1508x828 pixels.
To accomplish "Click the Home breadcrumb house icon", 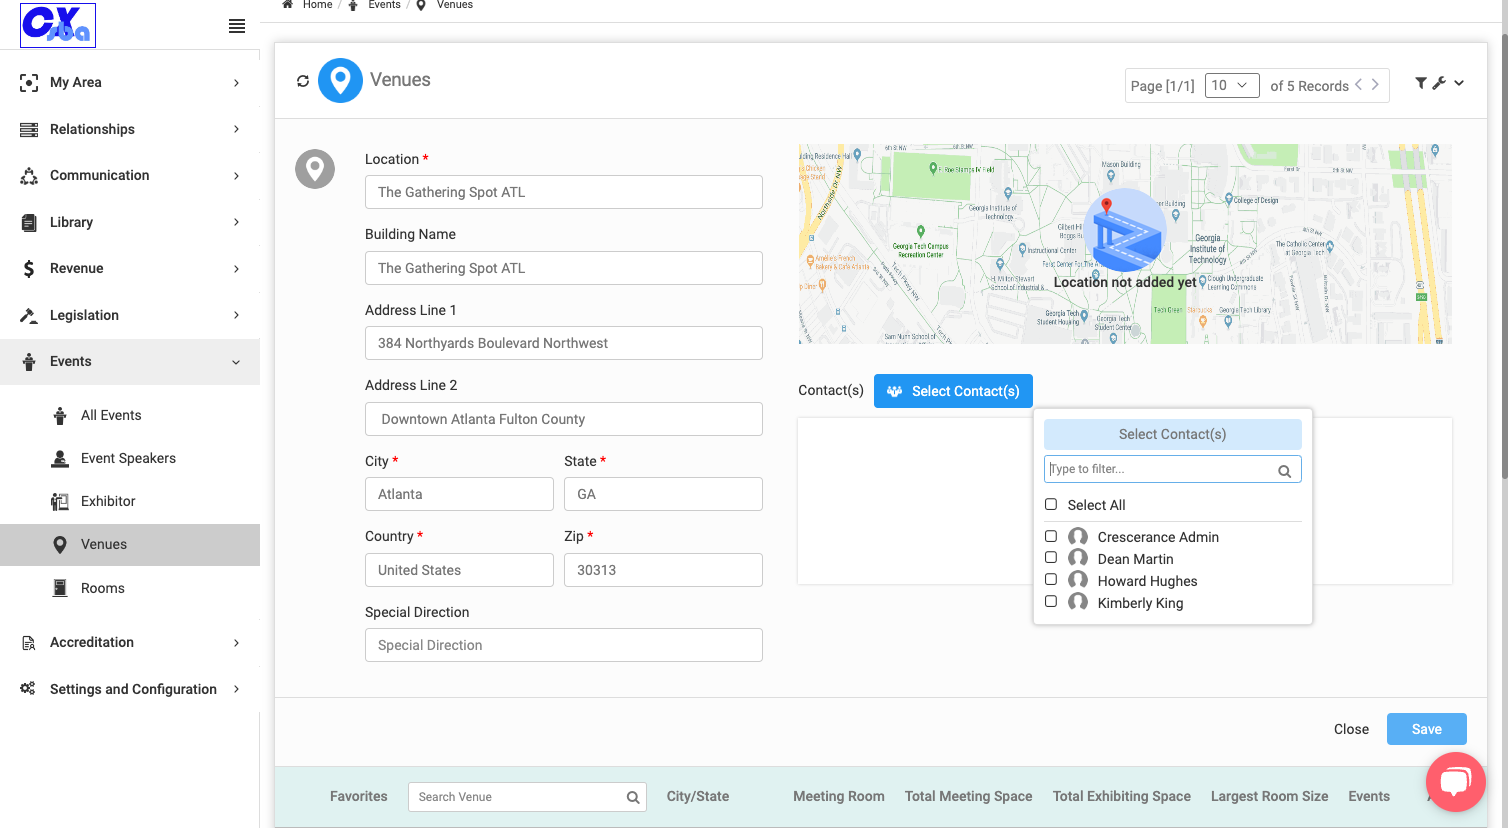I will (287, 5).
